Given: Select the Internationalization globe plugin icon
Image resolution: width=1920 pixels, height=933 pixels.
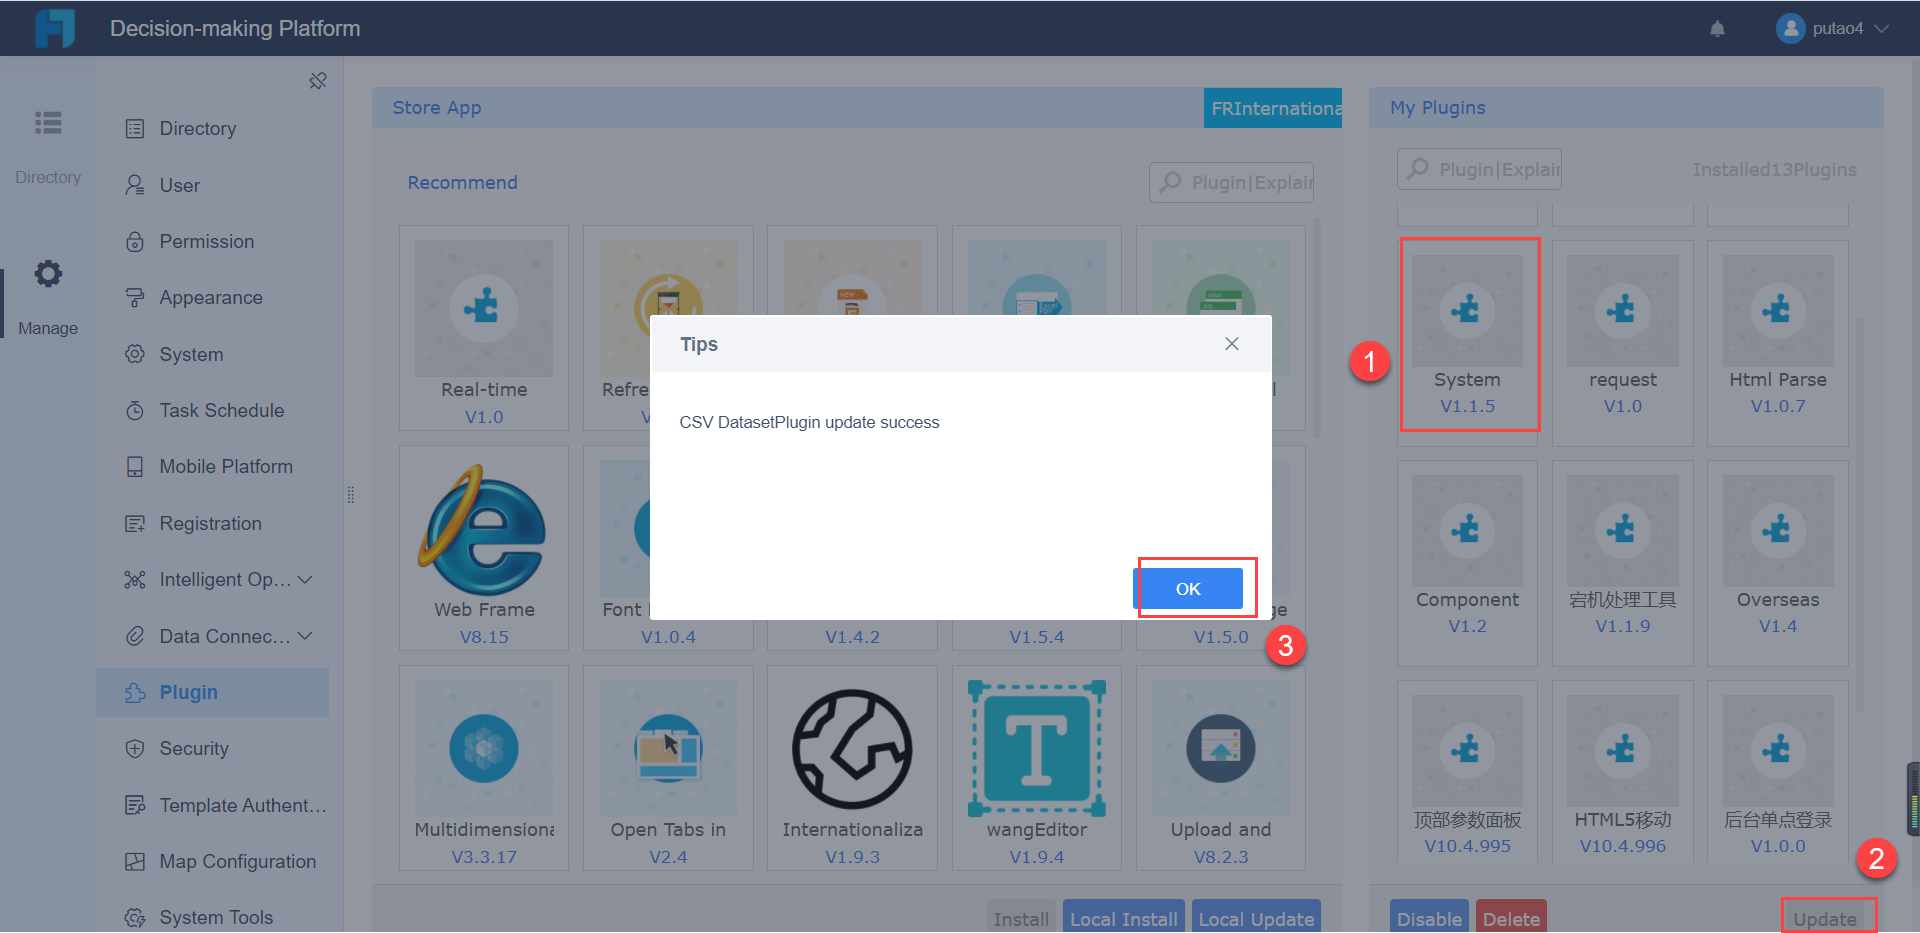Looking at the screenshot, I should tap(852, 749).
